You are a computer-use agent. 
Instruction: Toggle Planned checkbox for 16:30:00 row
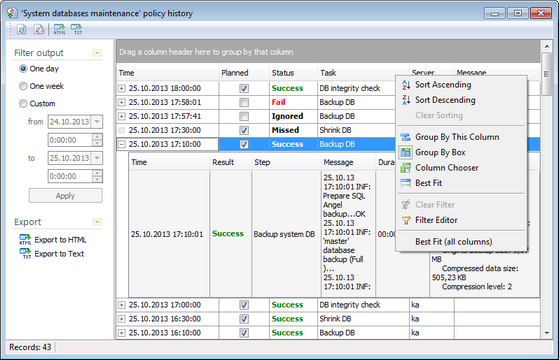pyautogui.click(x=244, y=319)
